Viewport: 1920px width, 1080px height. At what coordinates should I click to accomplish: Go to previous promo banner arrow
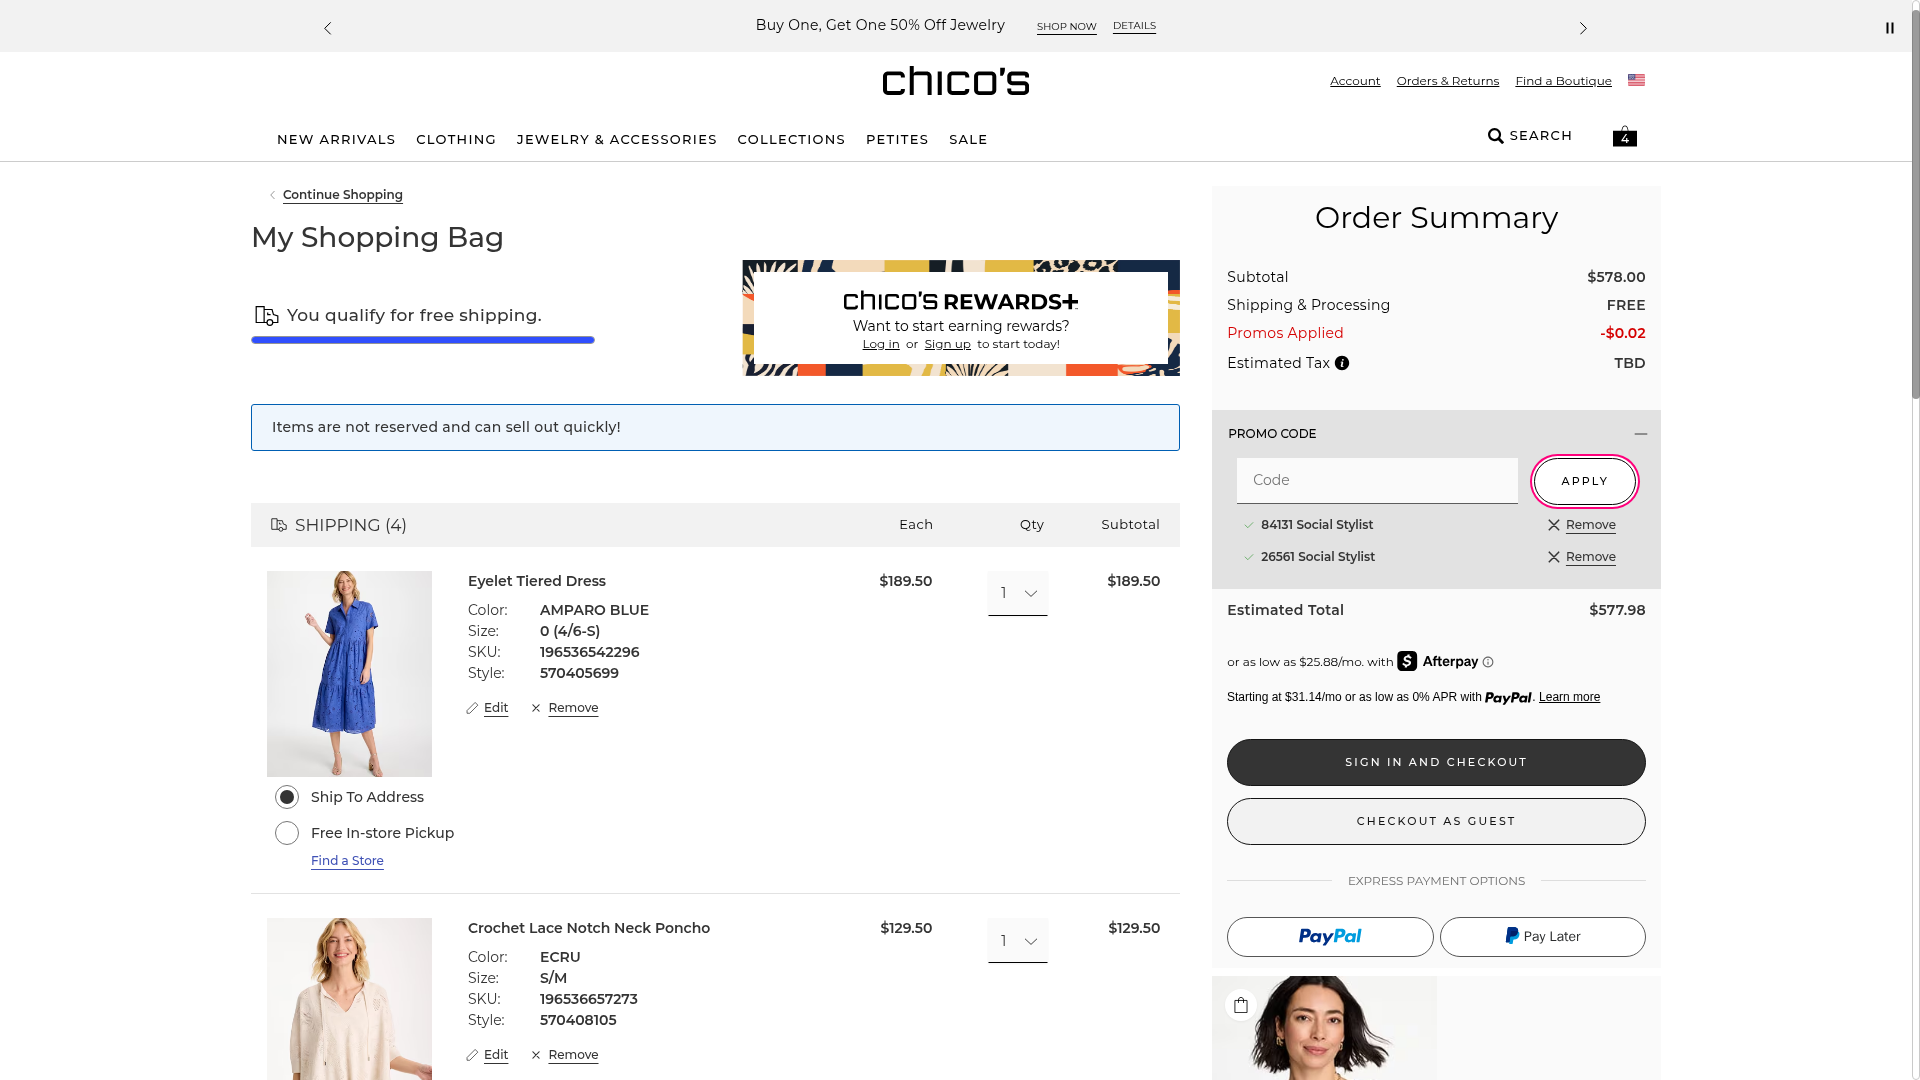tap(328, 28)
